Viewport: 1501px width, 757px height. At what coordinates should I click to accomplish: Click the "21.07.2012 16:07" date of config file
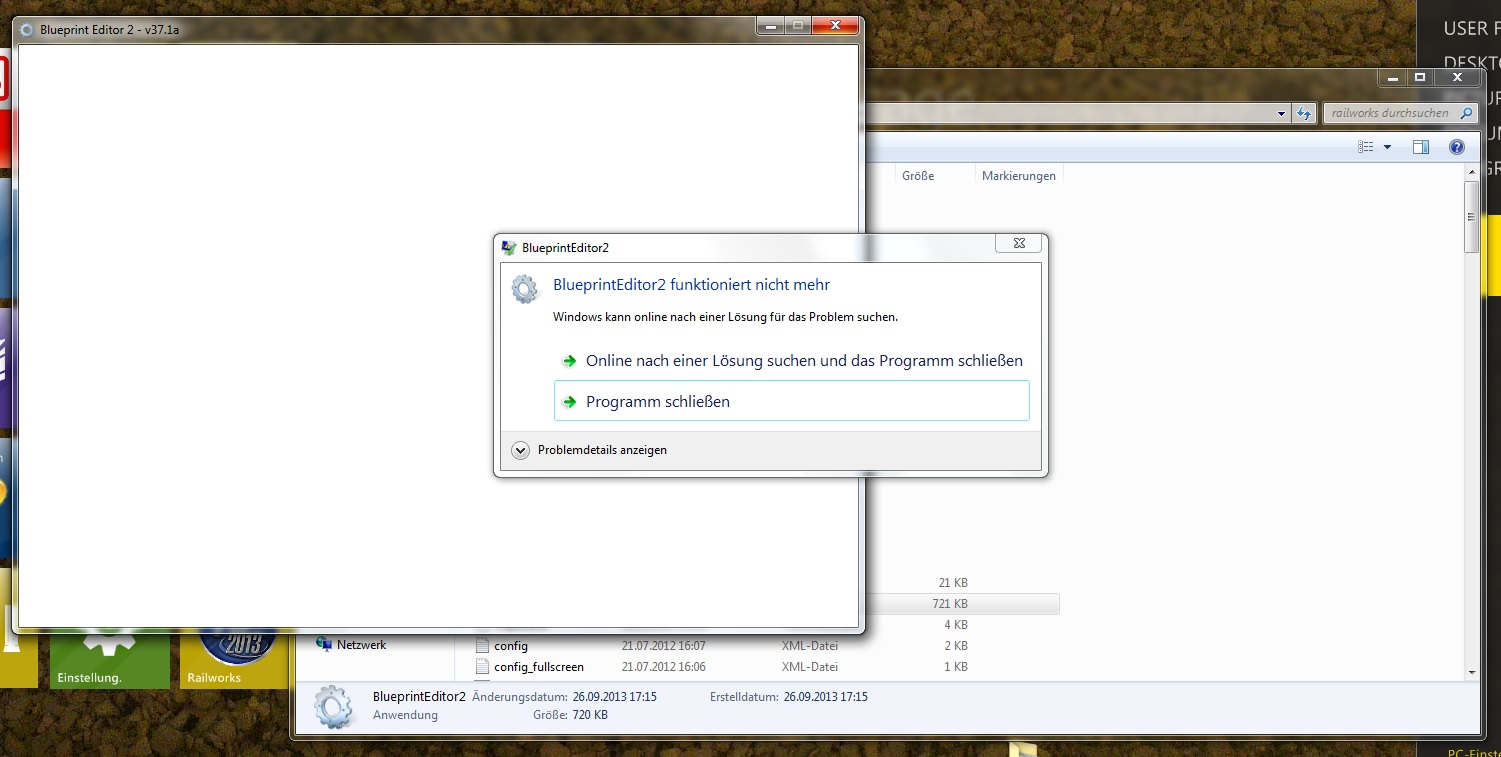point(664,646)
